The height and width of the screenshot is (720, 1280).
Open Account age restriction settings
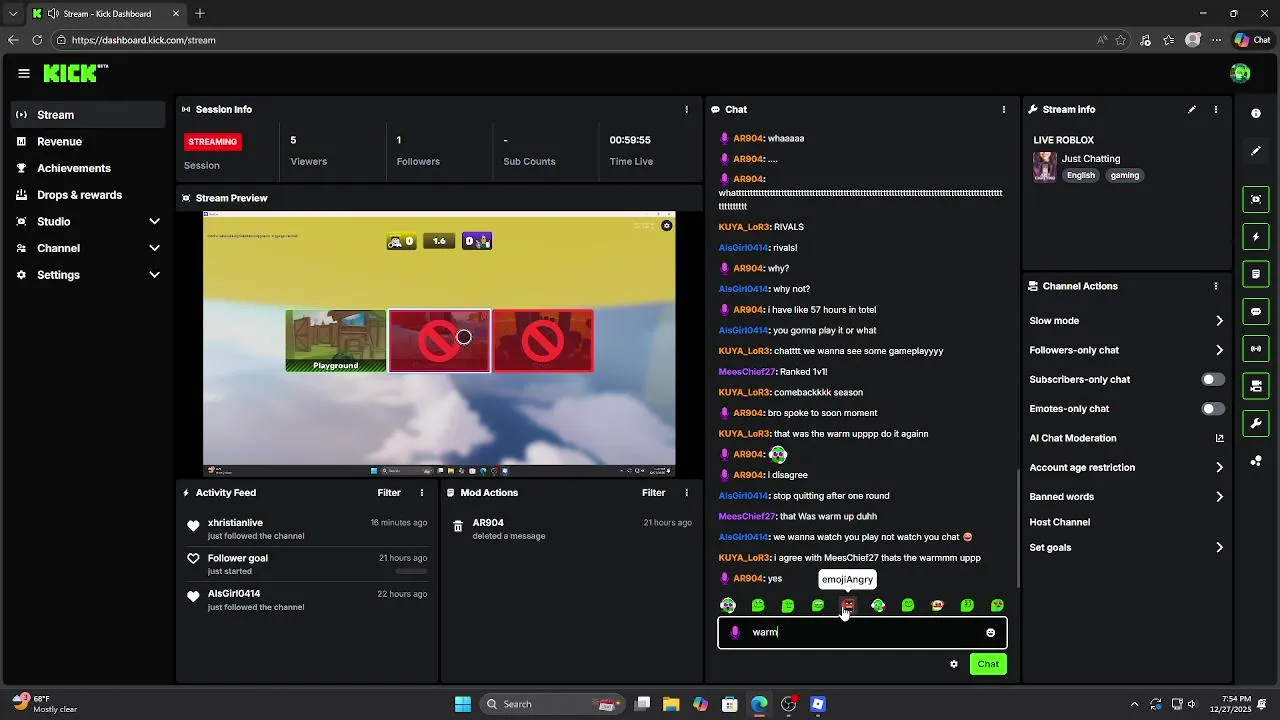coord(1127,467)
